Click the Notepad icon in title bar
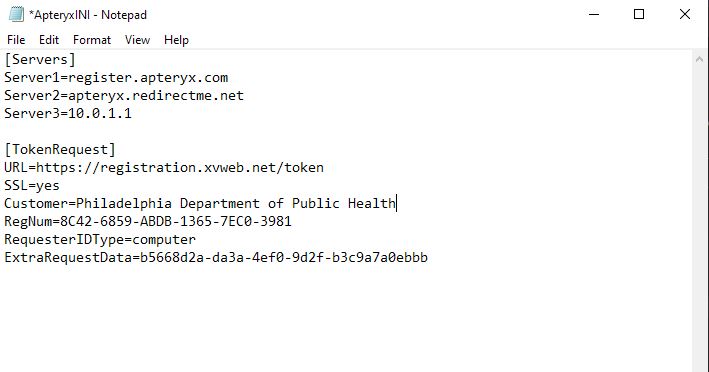709x372 pixels. click(x=16, y=14)
